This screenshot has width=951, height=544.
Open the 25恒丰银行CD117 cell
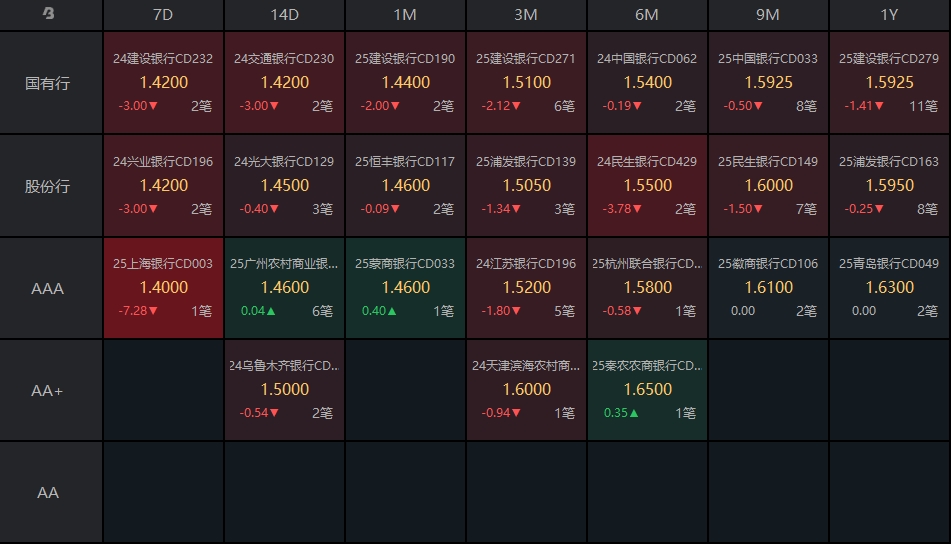(x=405, y=186)
